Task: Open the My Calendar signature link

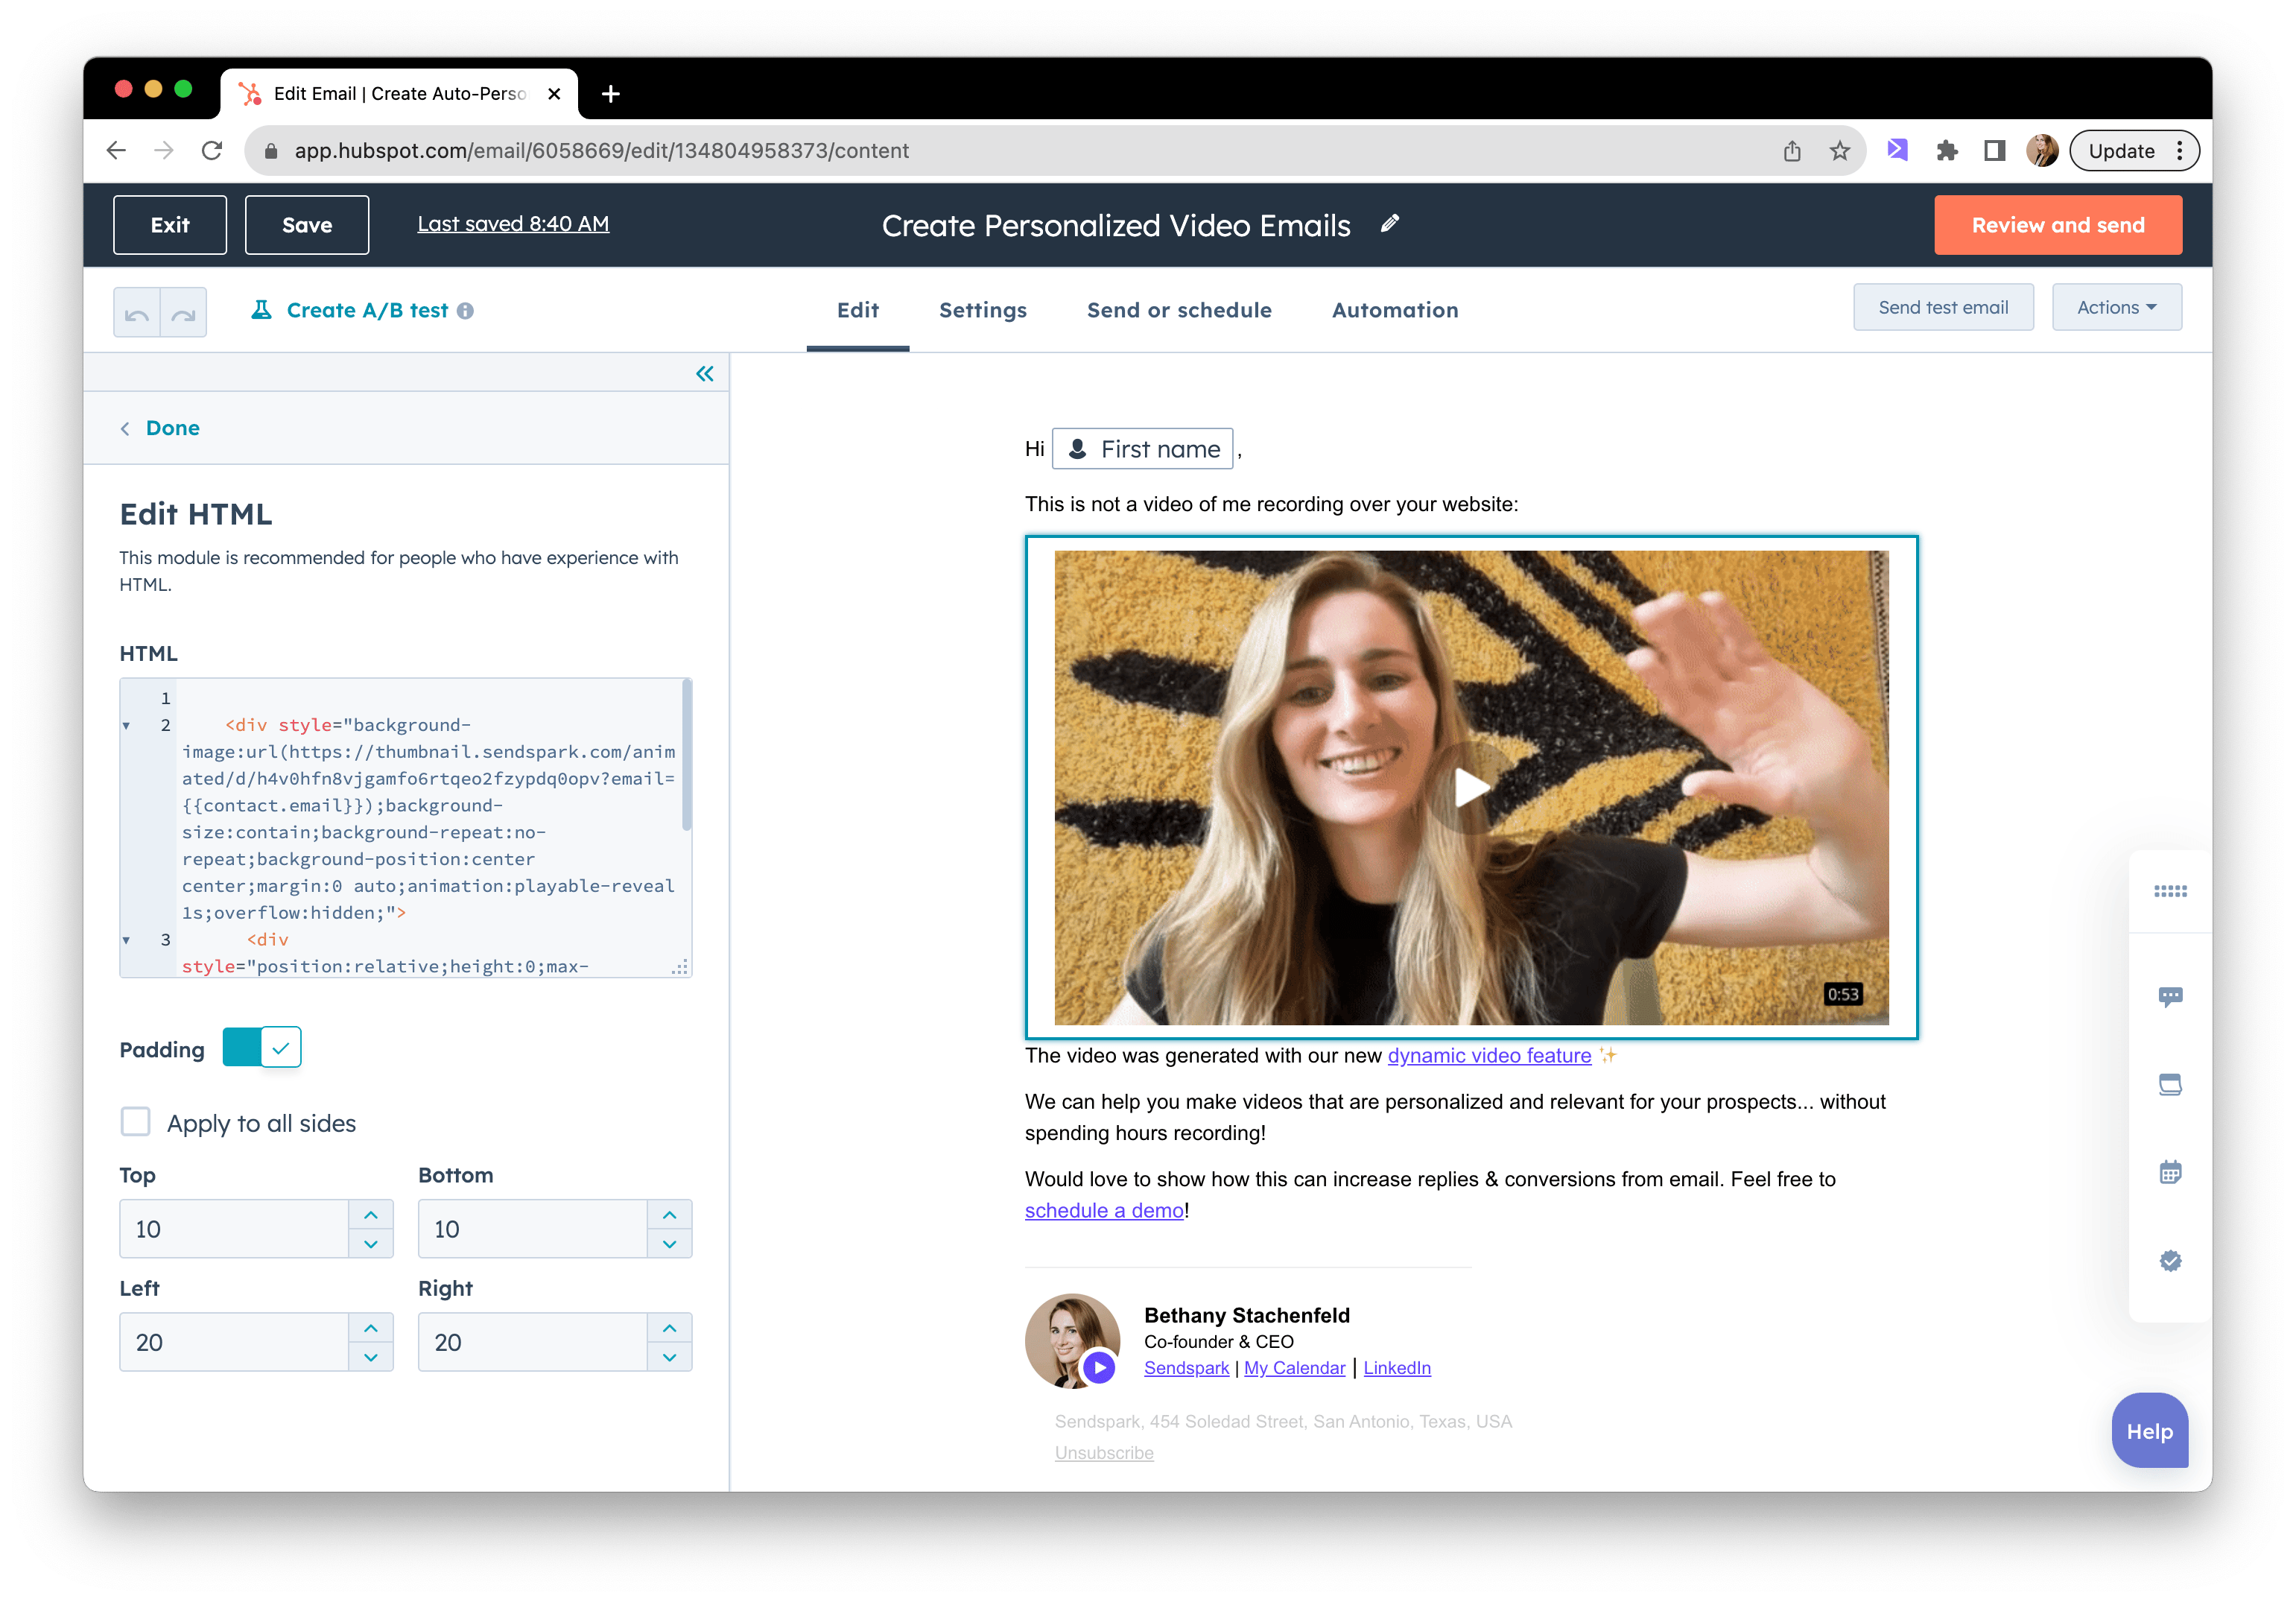Action: point(1294,1367)
